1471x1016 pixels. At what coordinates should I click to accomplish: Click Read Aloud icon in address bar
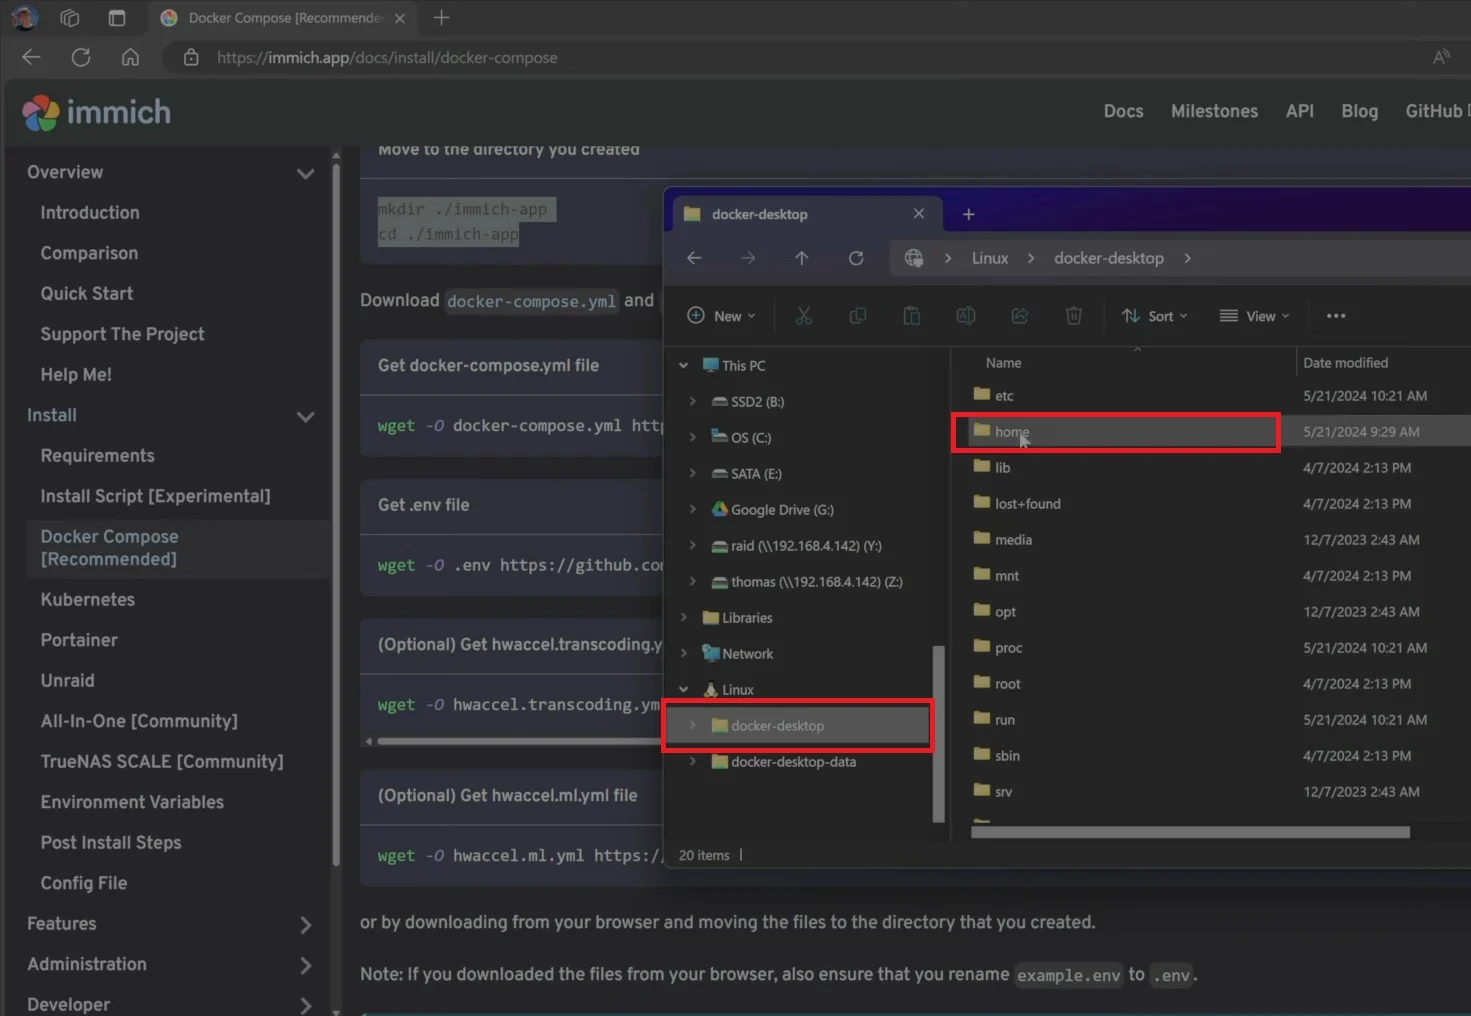[x=1441, y=57]
